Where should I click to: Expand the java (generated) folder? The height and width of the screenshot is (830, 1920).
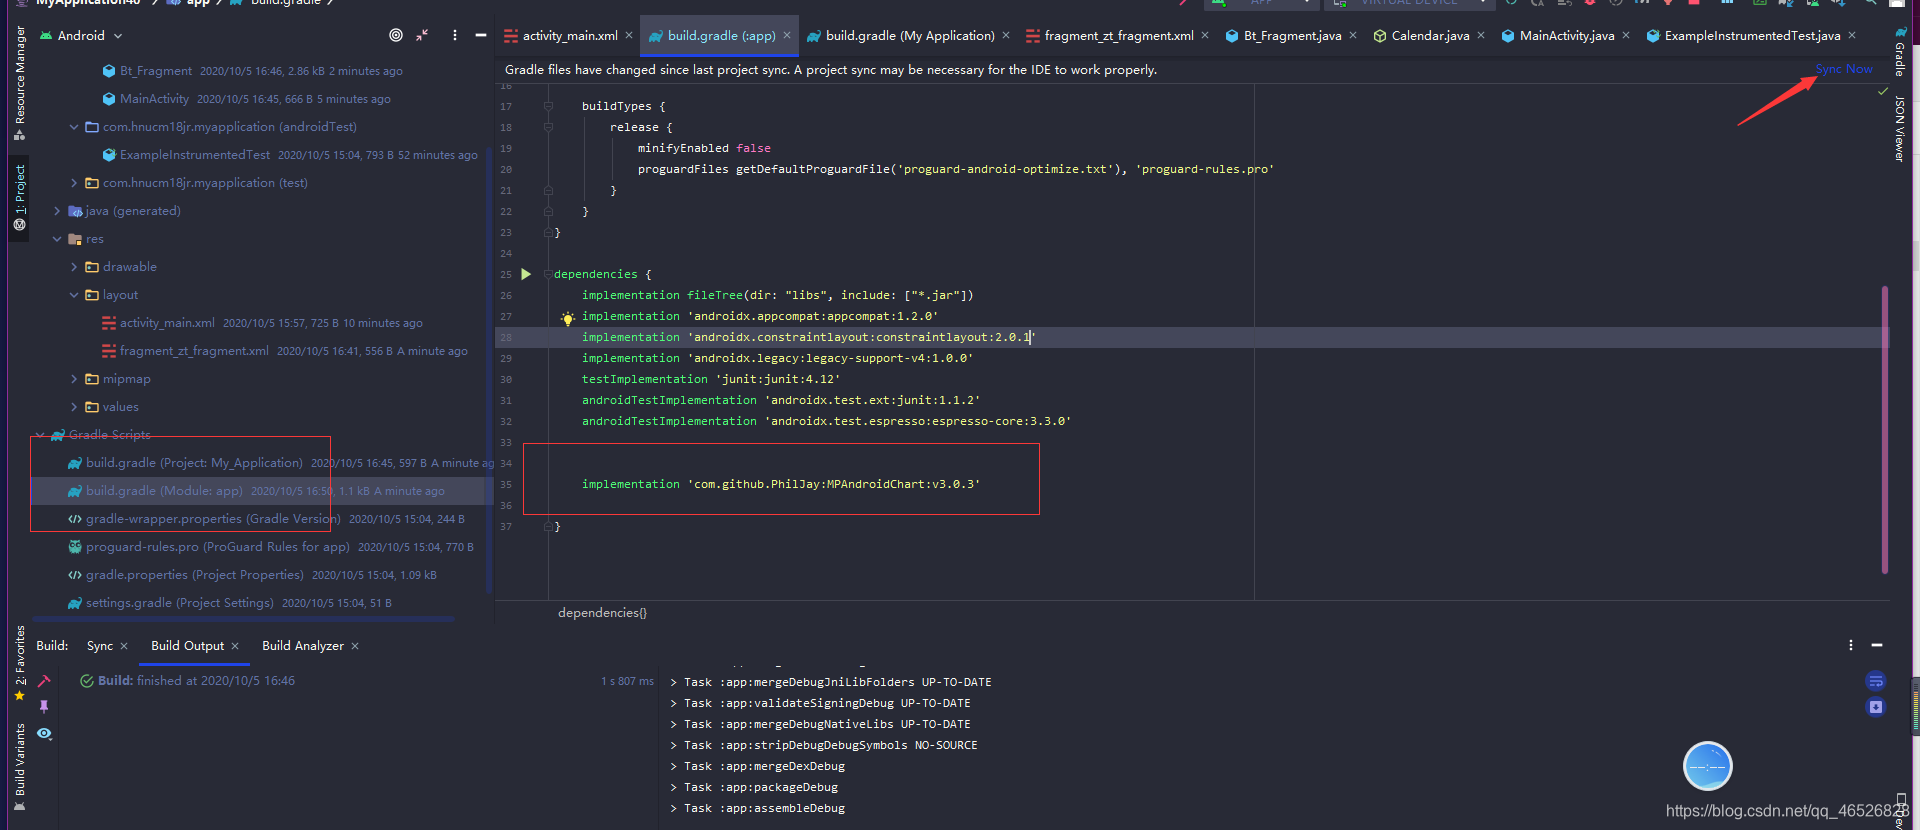point(57,211)
